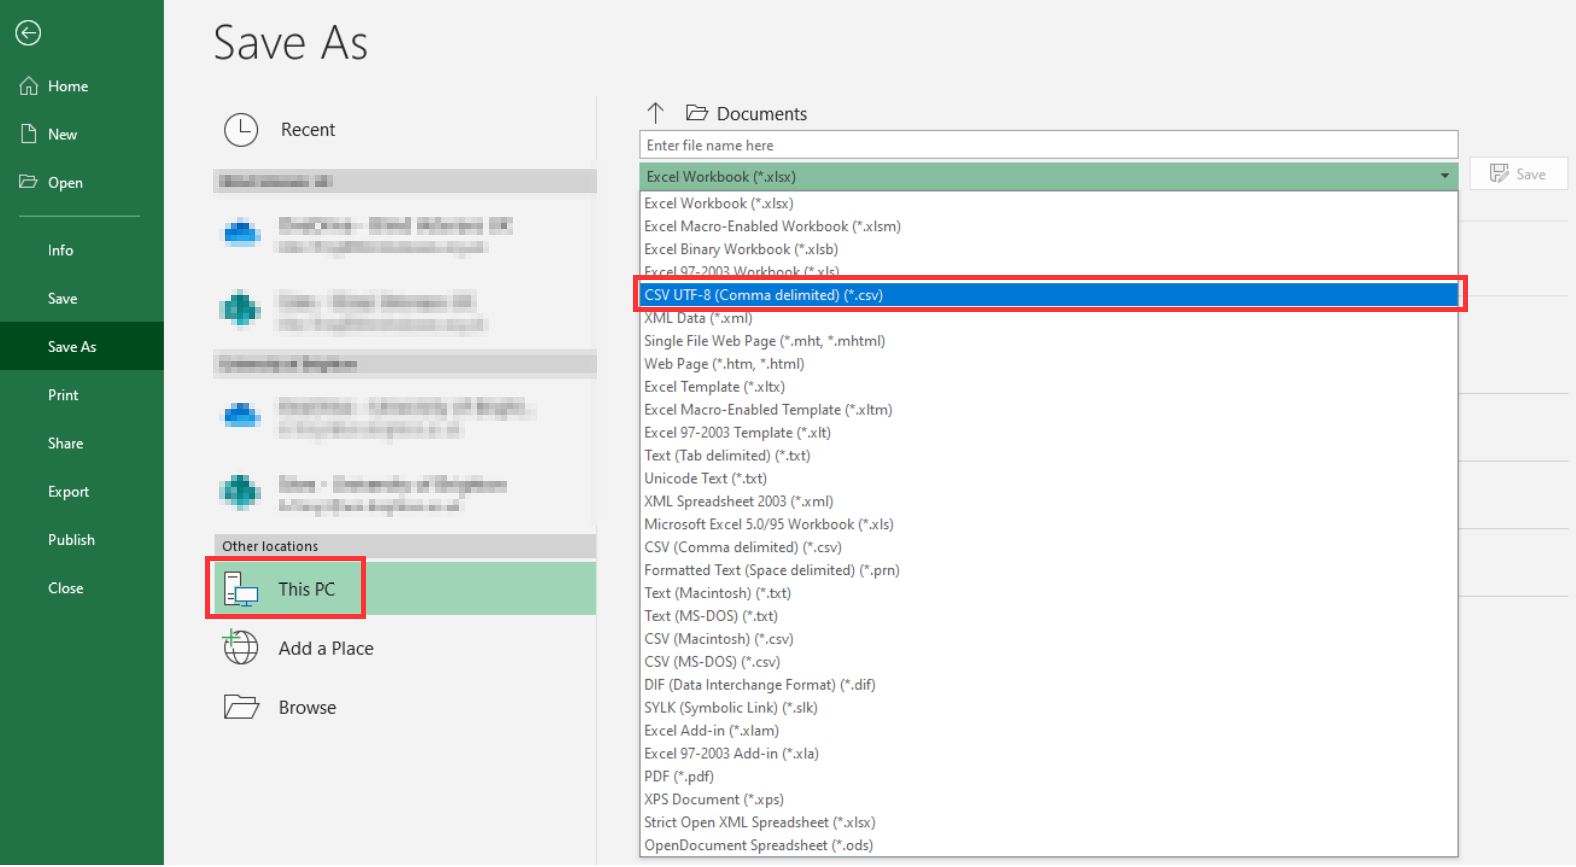Image resolution: width=1576 pixels, height=867 pixels.
Task: Click the file name input field
Action: click(1048, 145)
